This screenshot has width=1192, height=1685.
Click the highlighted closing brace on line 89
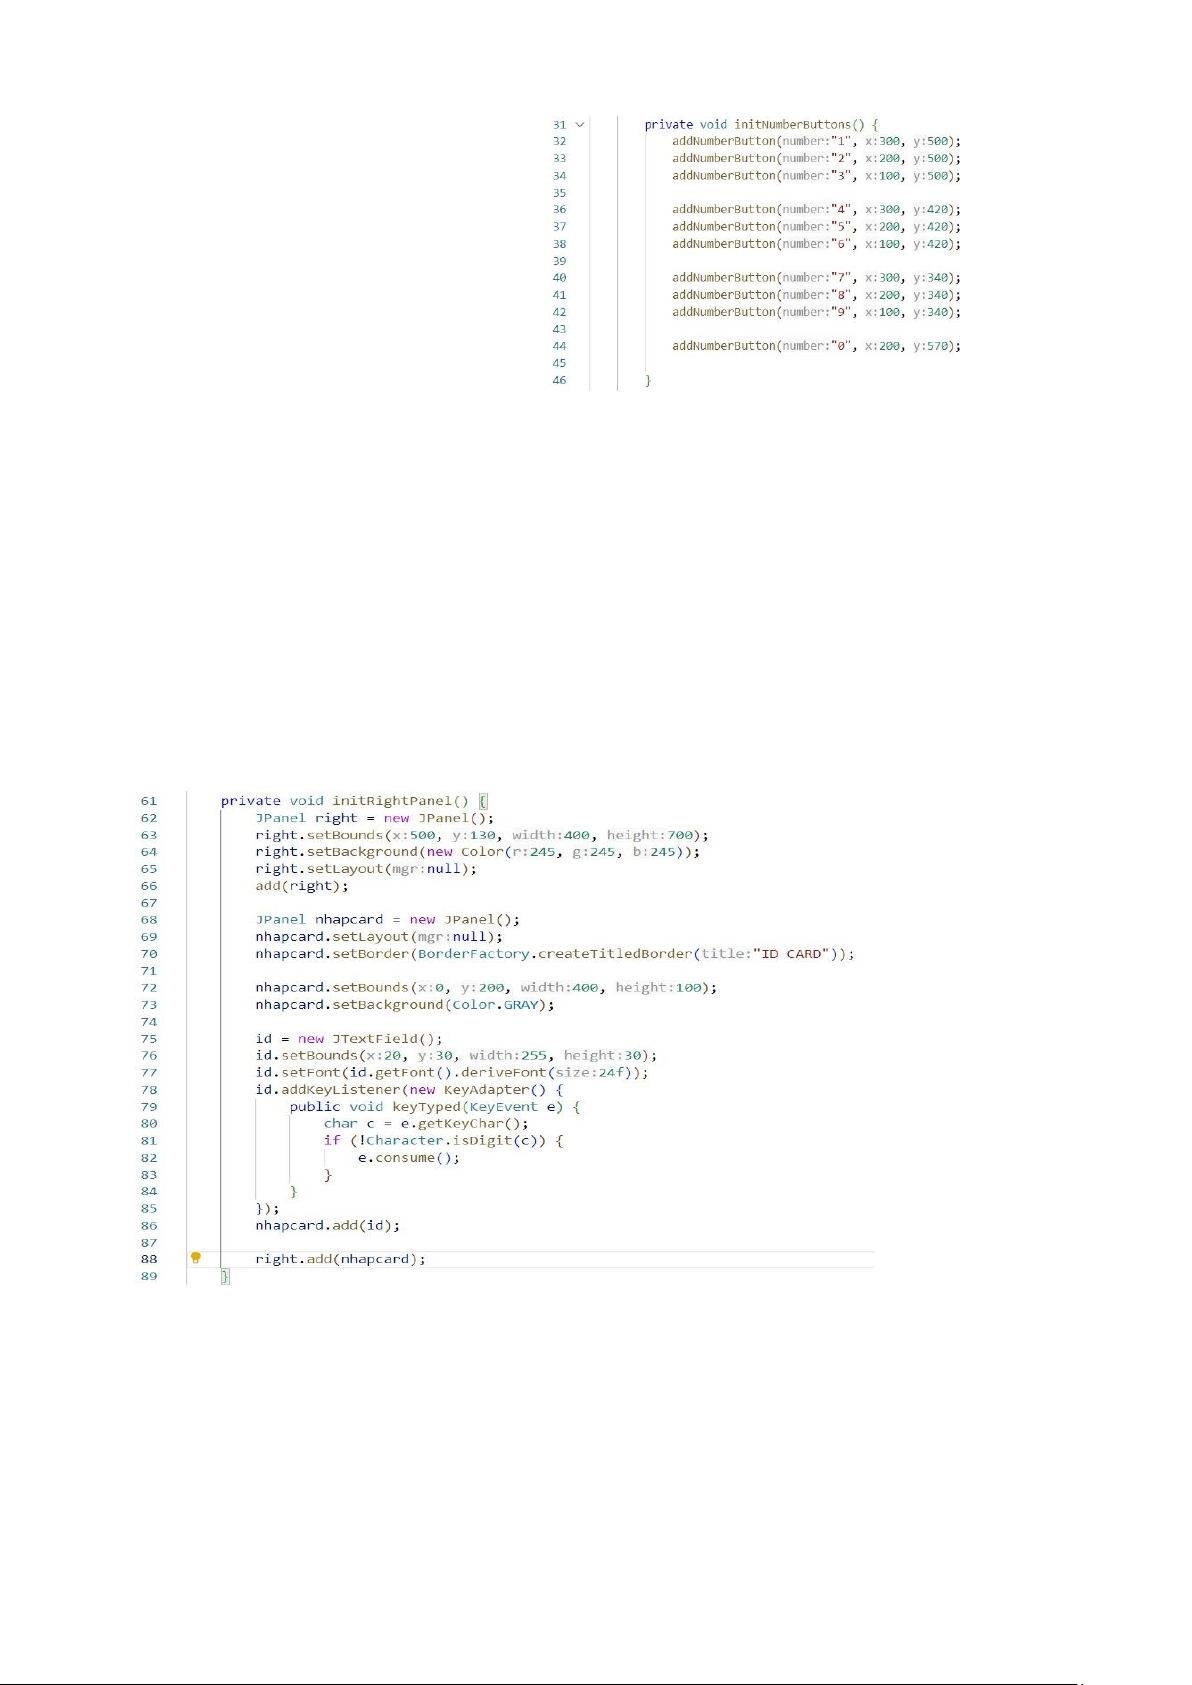(x=225, y=1276)
